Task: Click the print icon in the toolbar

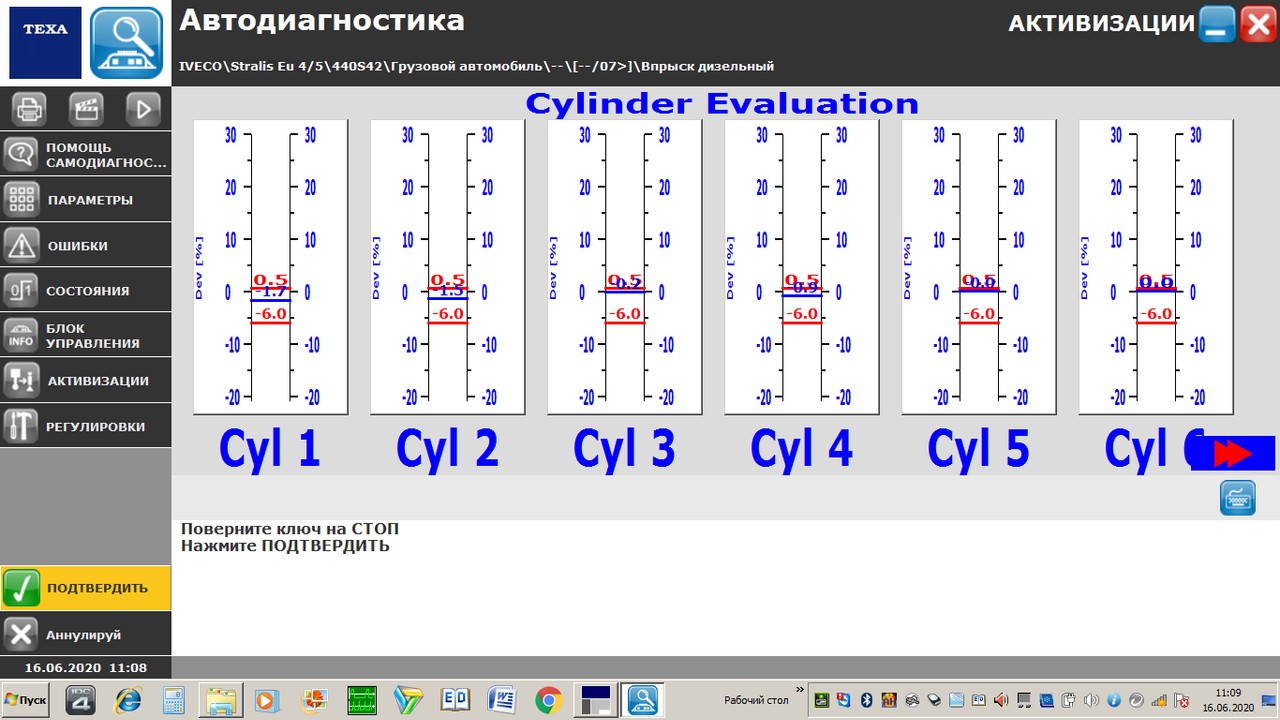Action: tap(30, 108)
